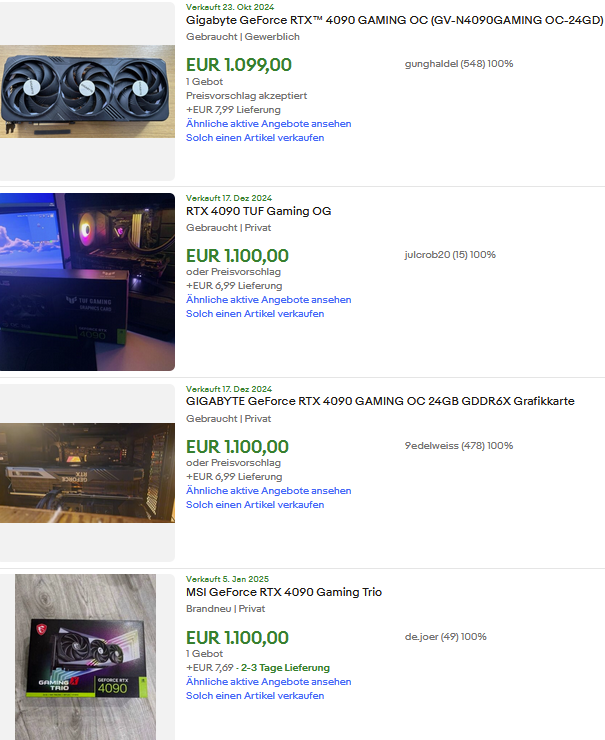Screen dimensions: 605x740
Task: Click 'Ähnliche aktive Angebote ansehen' under GDDR6X Grafikkarte listing
Action: pyautogui.click(x=269, y=491)
